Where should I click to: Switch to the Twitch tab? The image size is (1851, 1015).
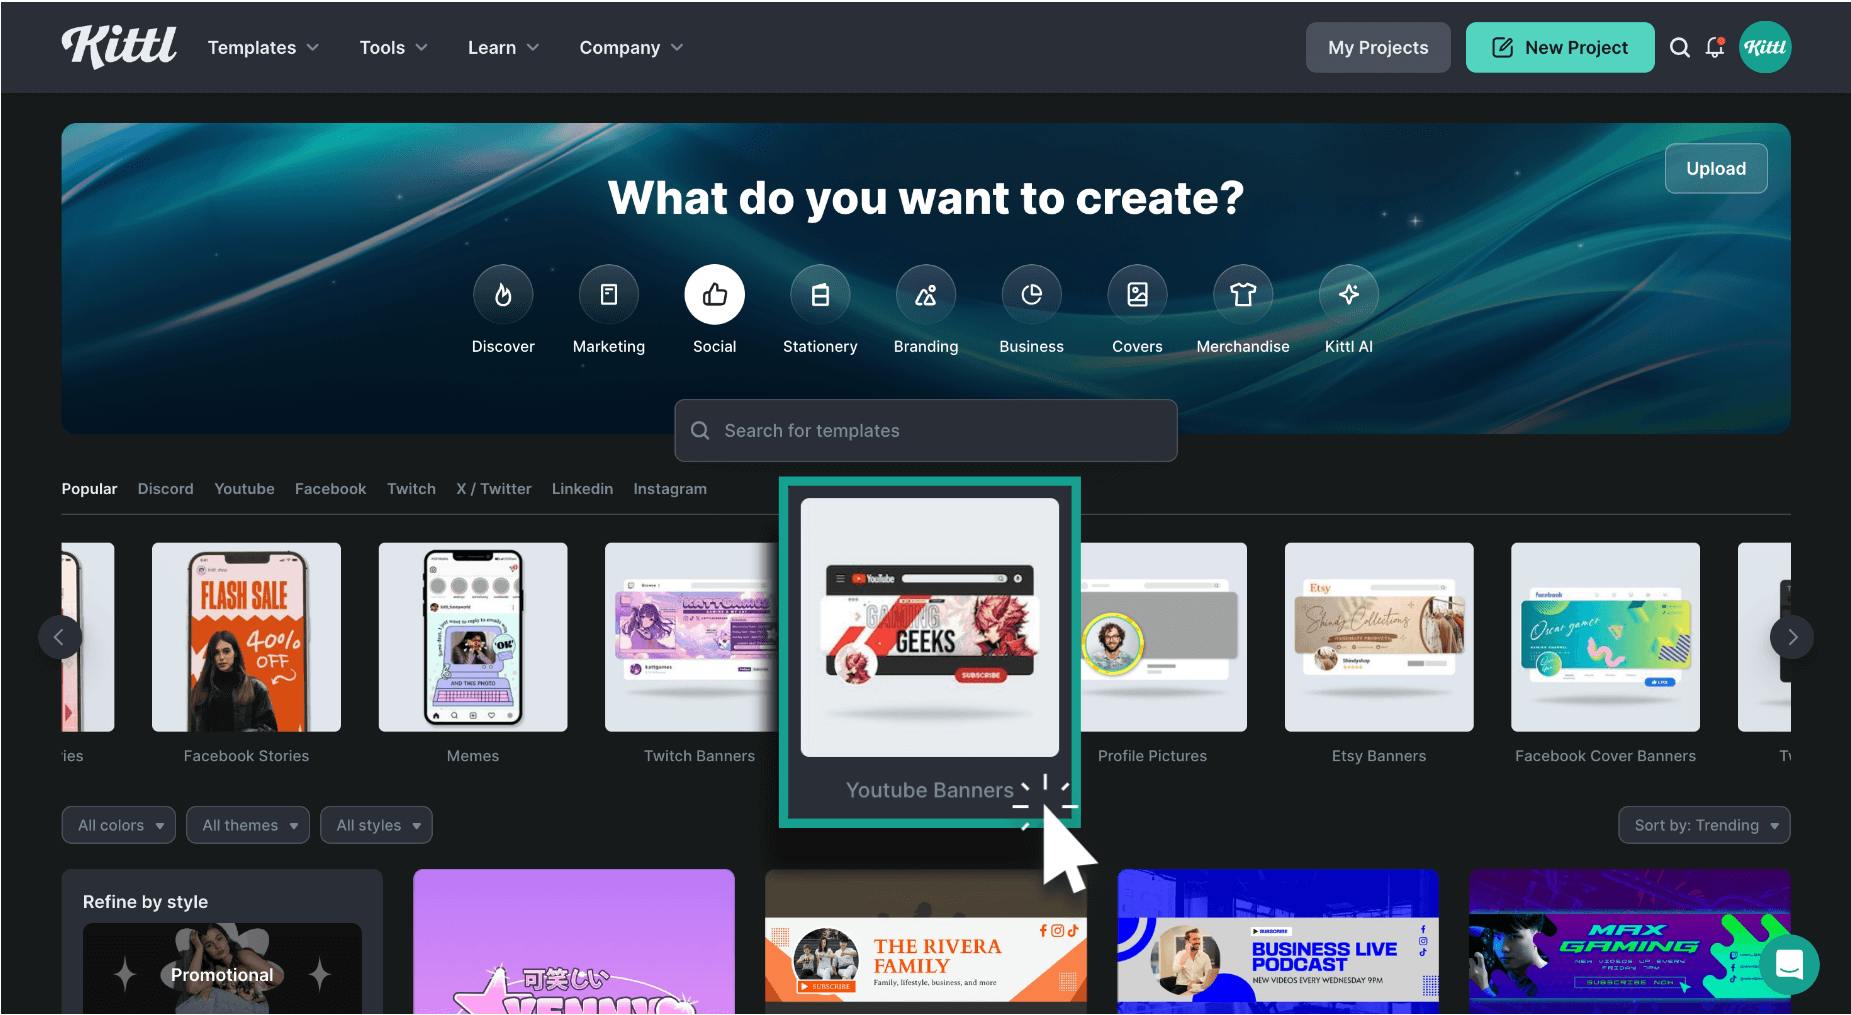(x=411, y=489)
